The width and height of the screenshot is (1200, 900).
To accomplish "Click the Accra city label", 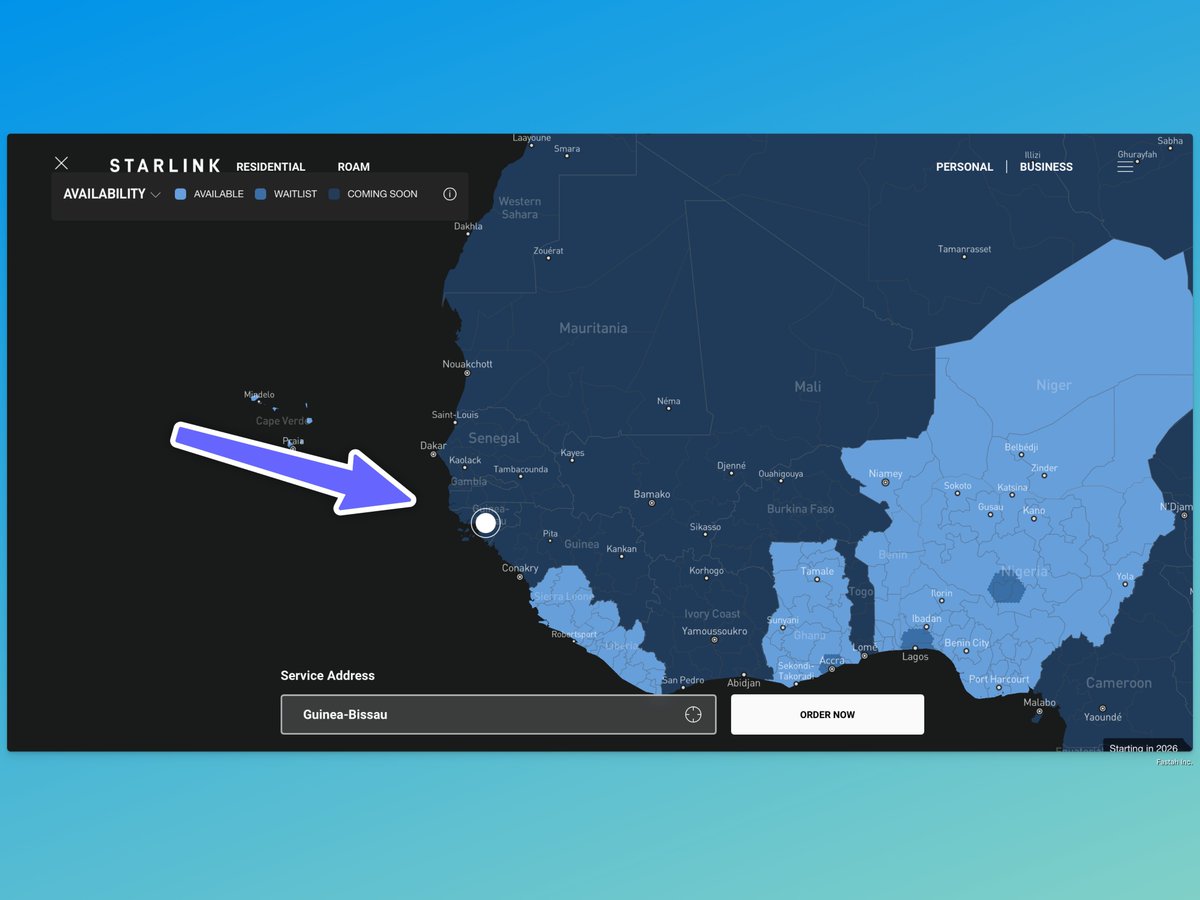I will click(832, 661).
